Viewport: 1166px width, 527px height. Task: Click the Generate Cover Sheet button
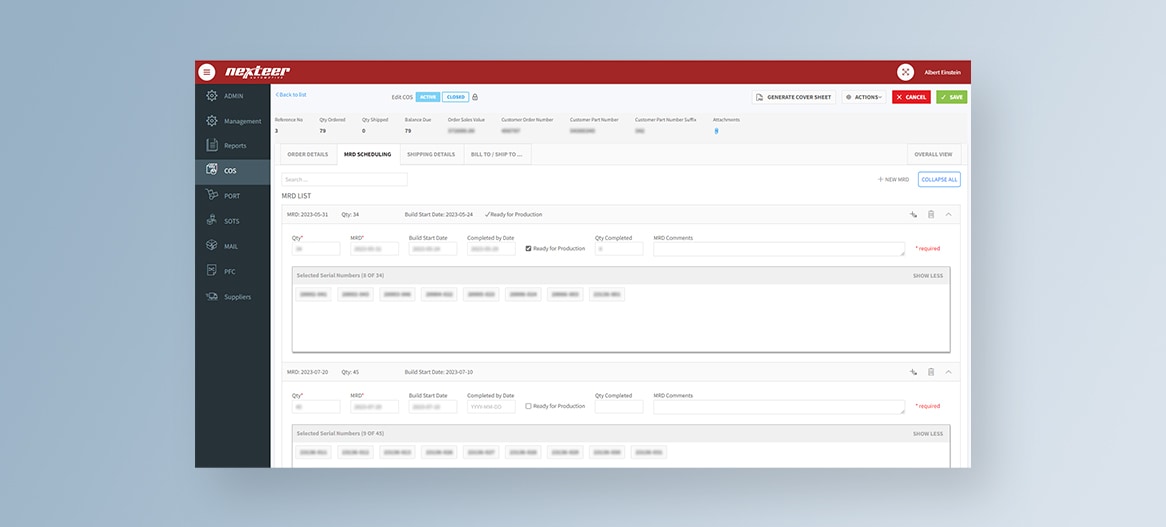794,97
